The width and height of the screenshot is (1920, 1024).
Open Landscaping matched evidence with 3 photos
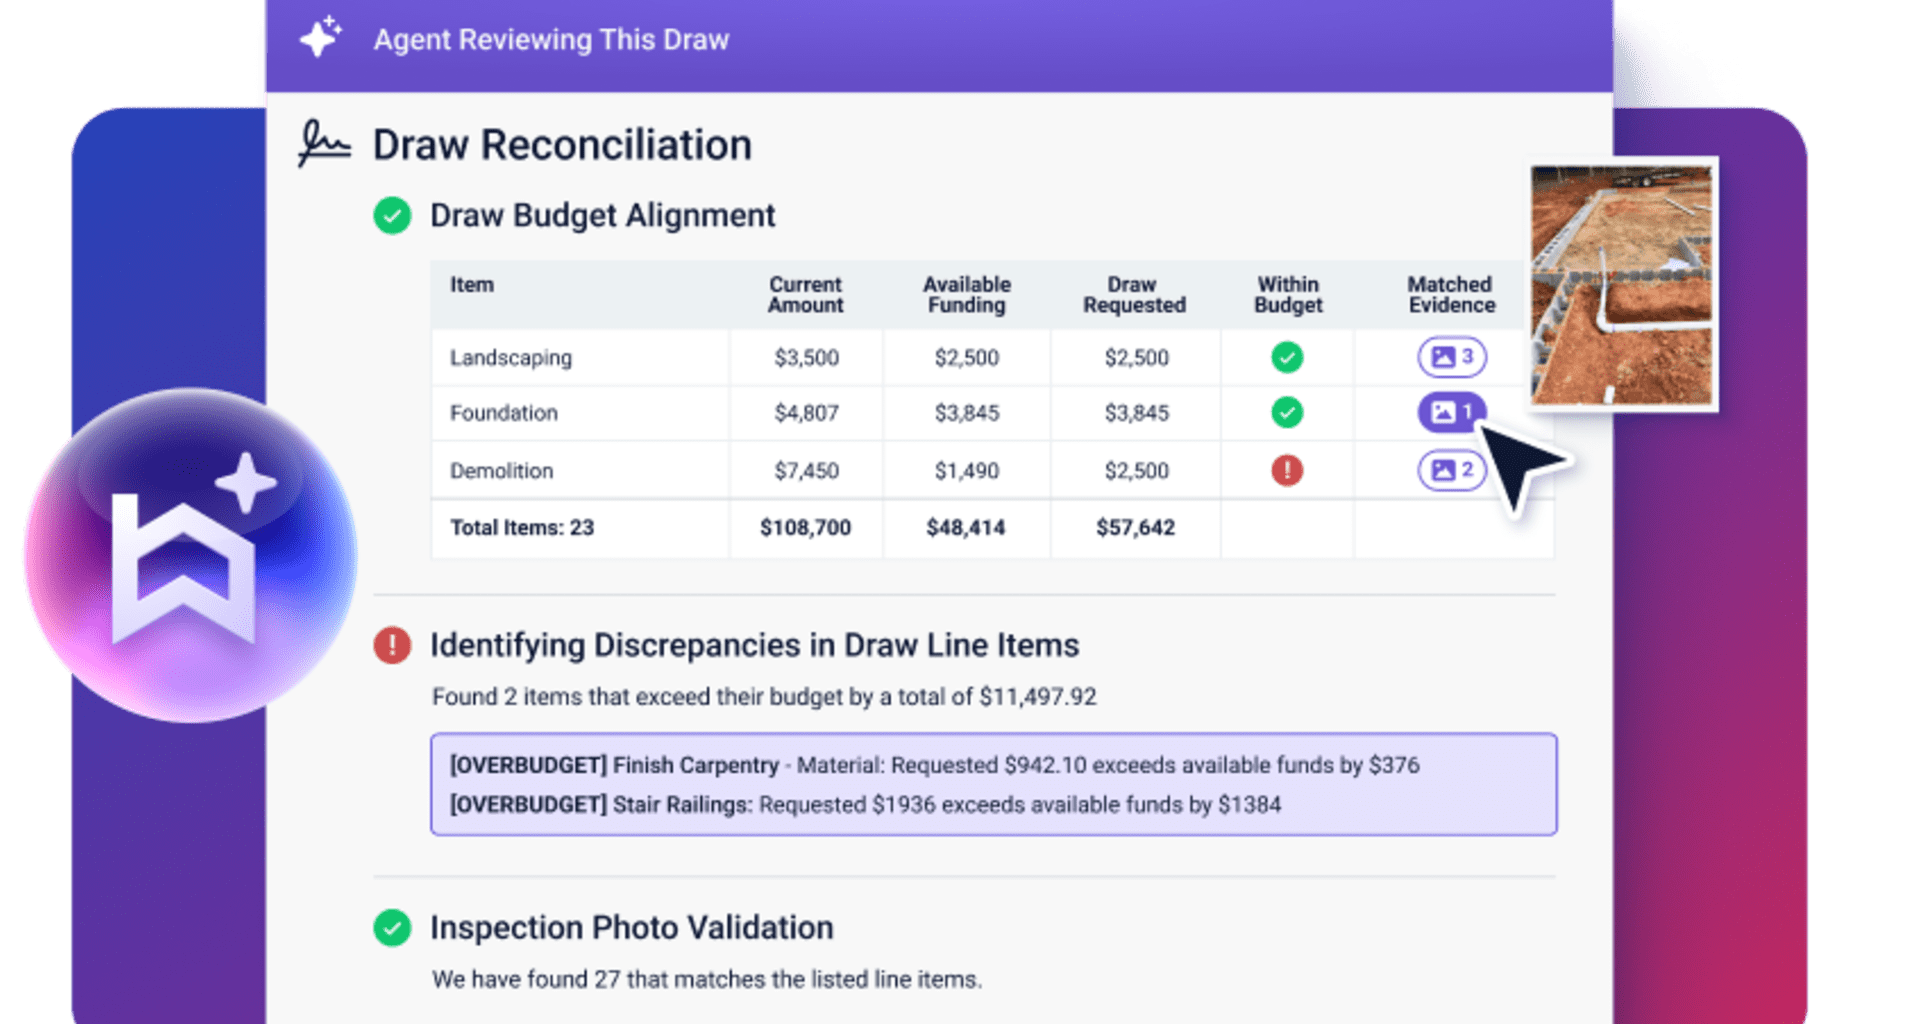click(1451, 357)
